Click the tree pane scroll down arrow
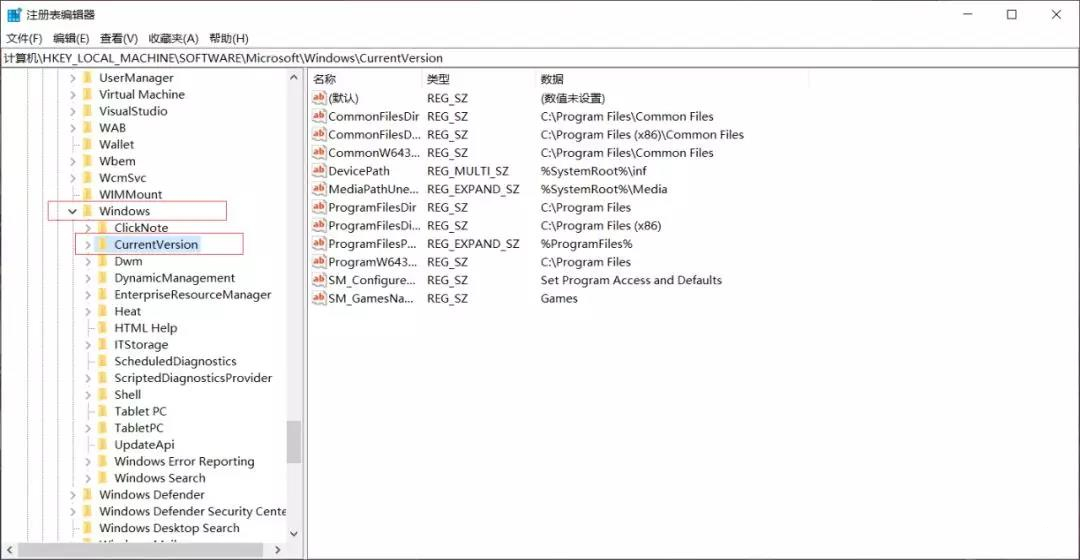Screen dimensions: 1080x560 (x=294, y=534)
